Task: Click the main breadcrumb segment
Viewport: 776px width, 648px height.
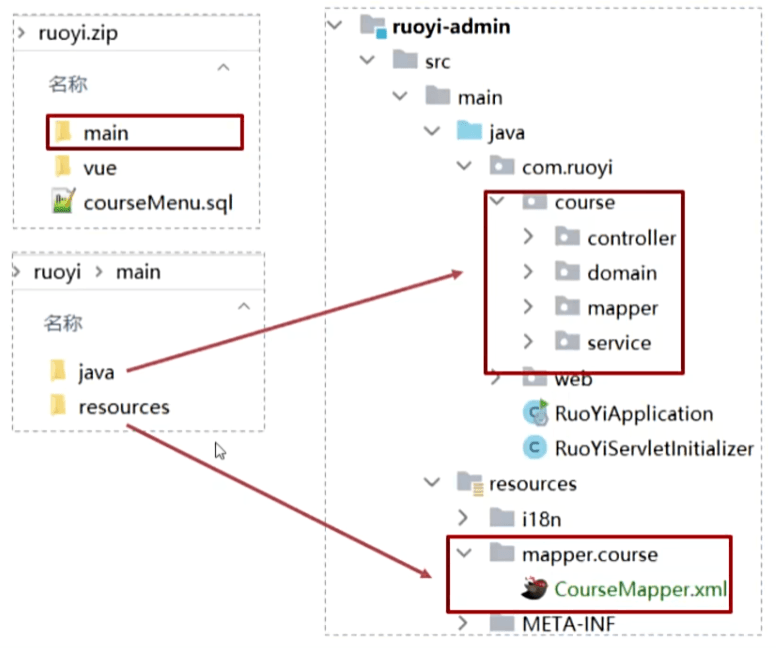Action: click(139, 272)
